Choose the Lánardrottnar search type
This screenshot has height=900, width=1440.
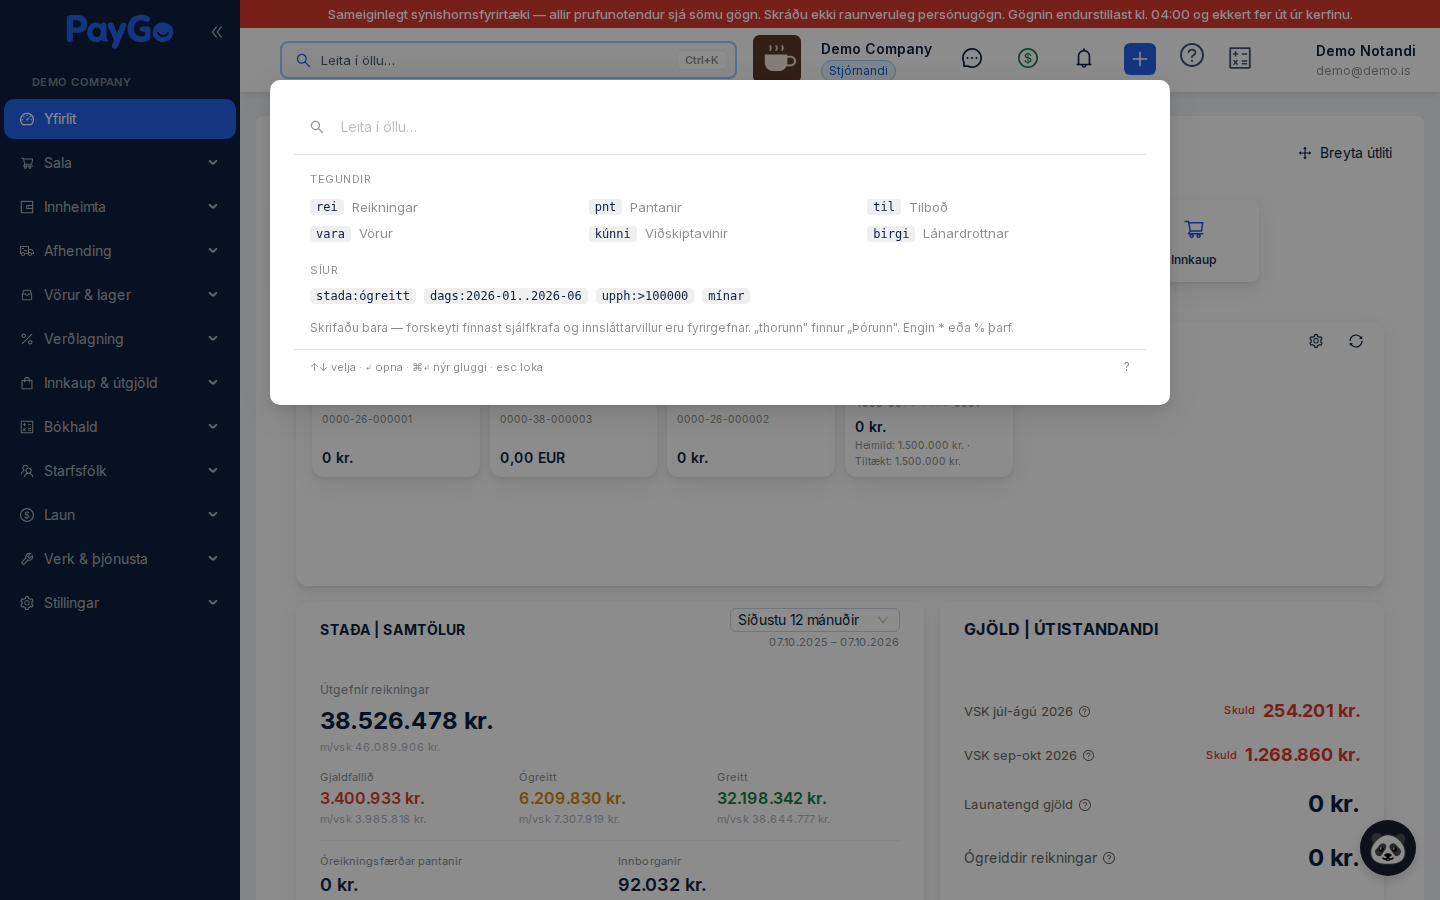938,233
